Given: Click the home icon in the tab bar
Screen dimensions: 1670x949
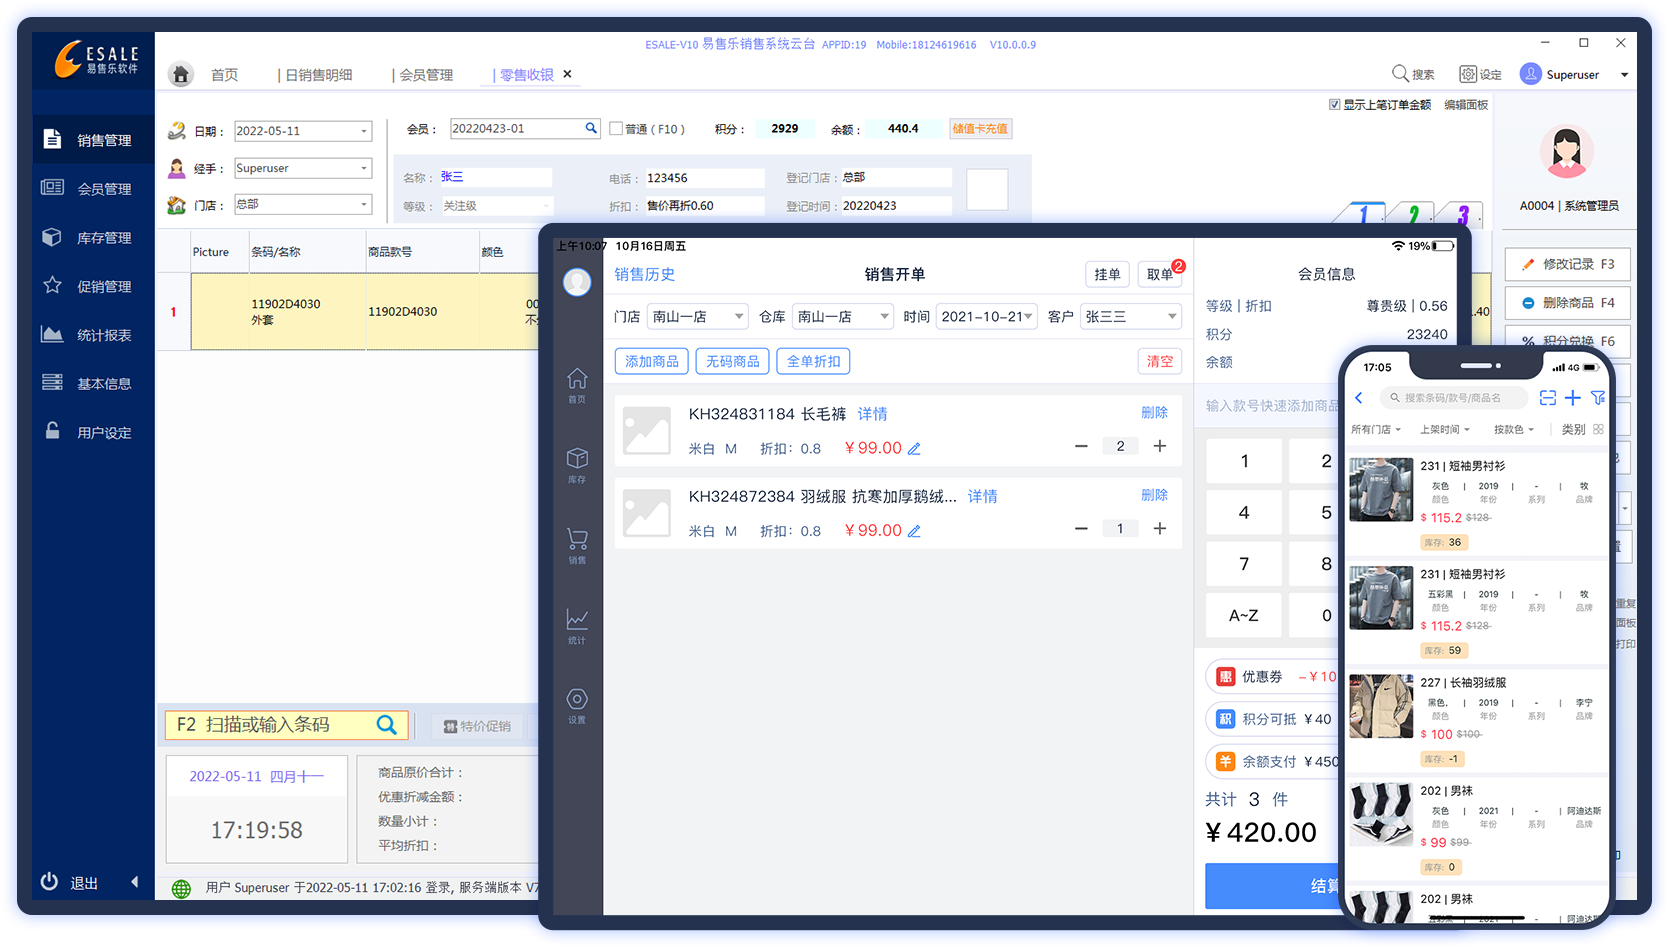Looking at the screenshot, I should tap(180, 75).
